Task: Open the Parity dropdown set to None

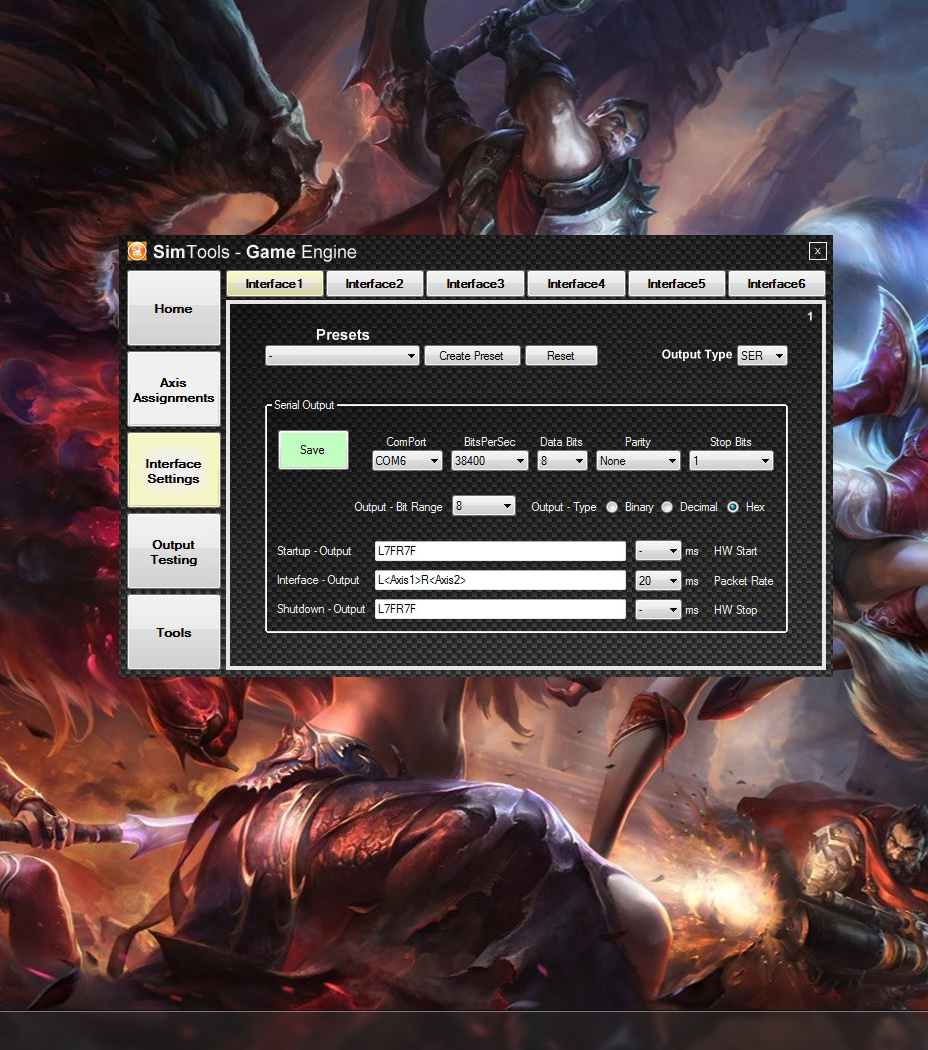Action: (637, 461)
